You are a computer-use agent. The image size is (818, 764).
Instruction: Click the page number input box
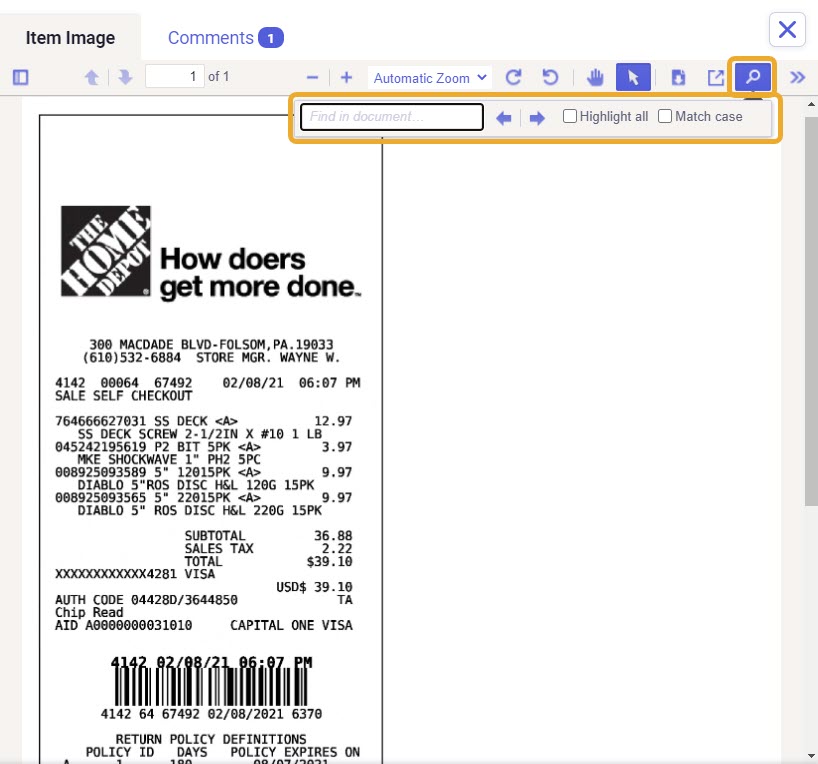(x=175, y=77)
